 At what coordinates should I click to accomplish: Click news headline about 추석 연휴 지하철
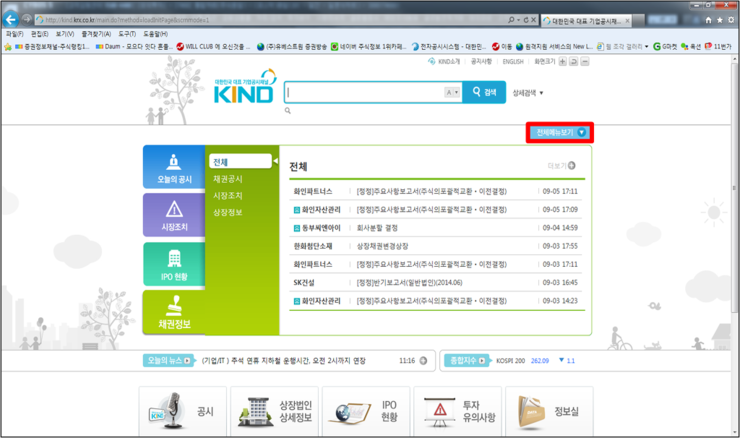(284, 361)
